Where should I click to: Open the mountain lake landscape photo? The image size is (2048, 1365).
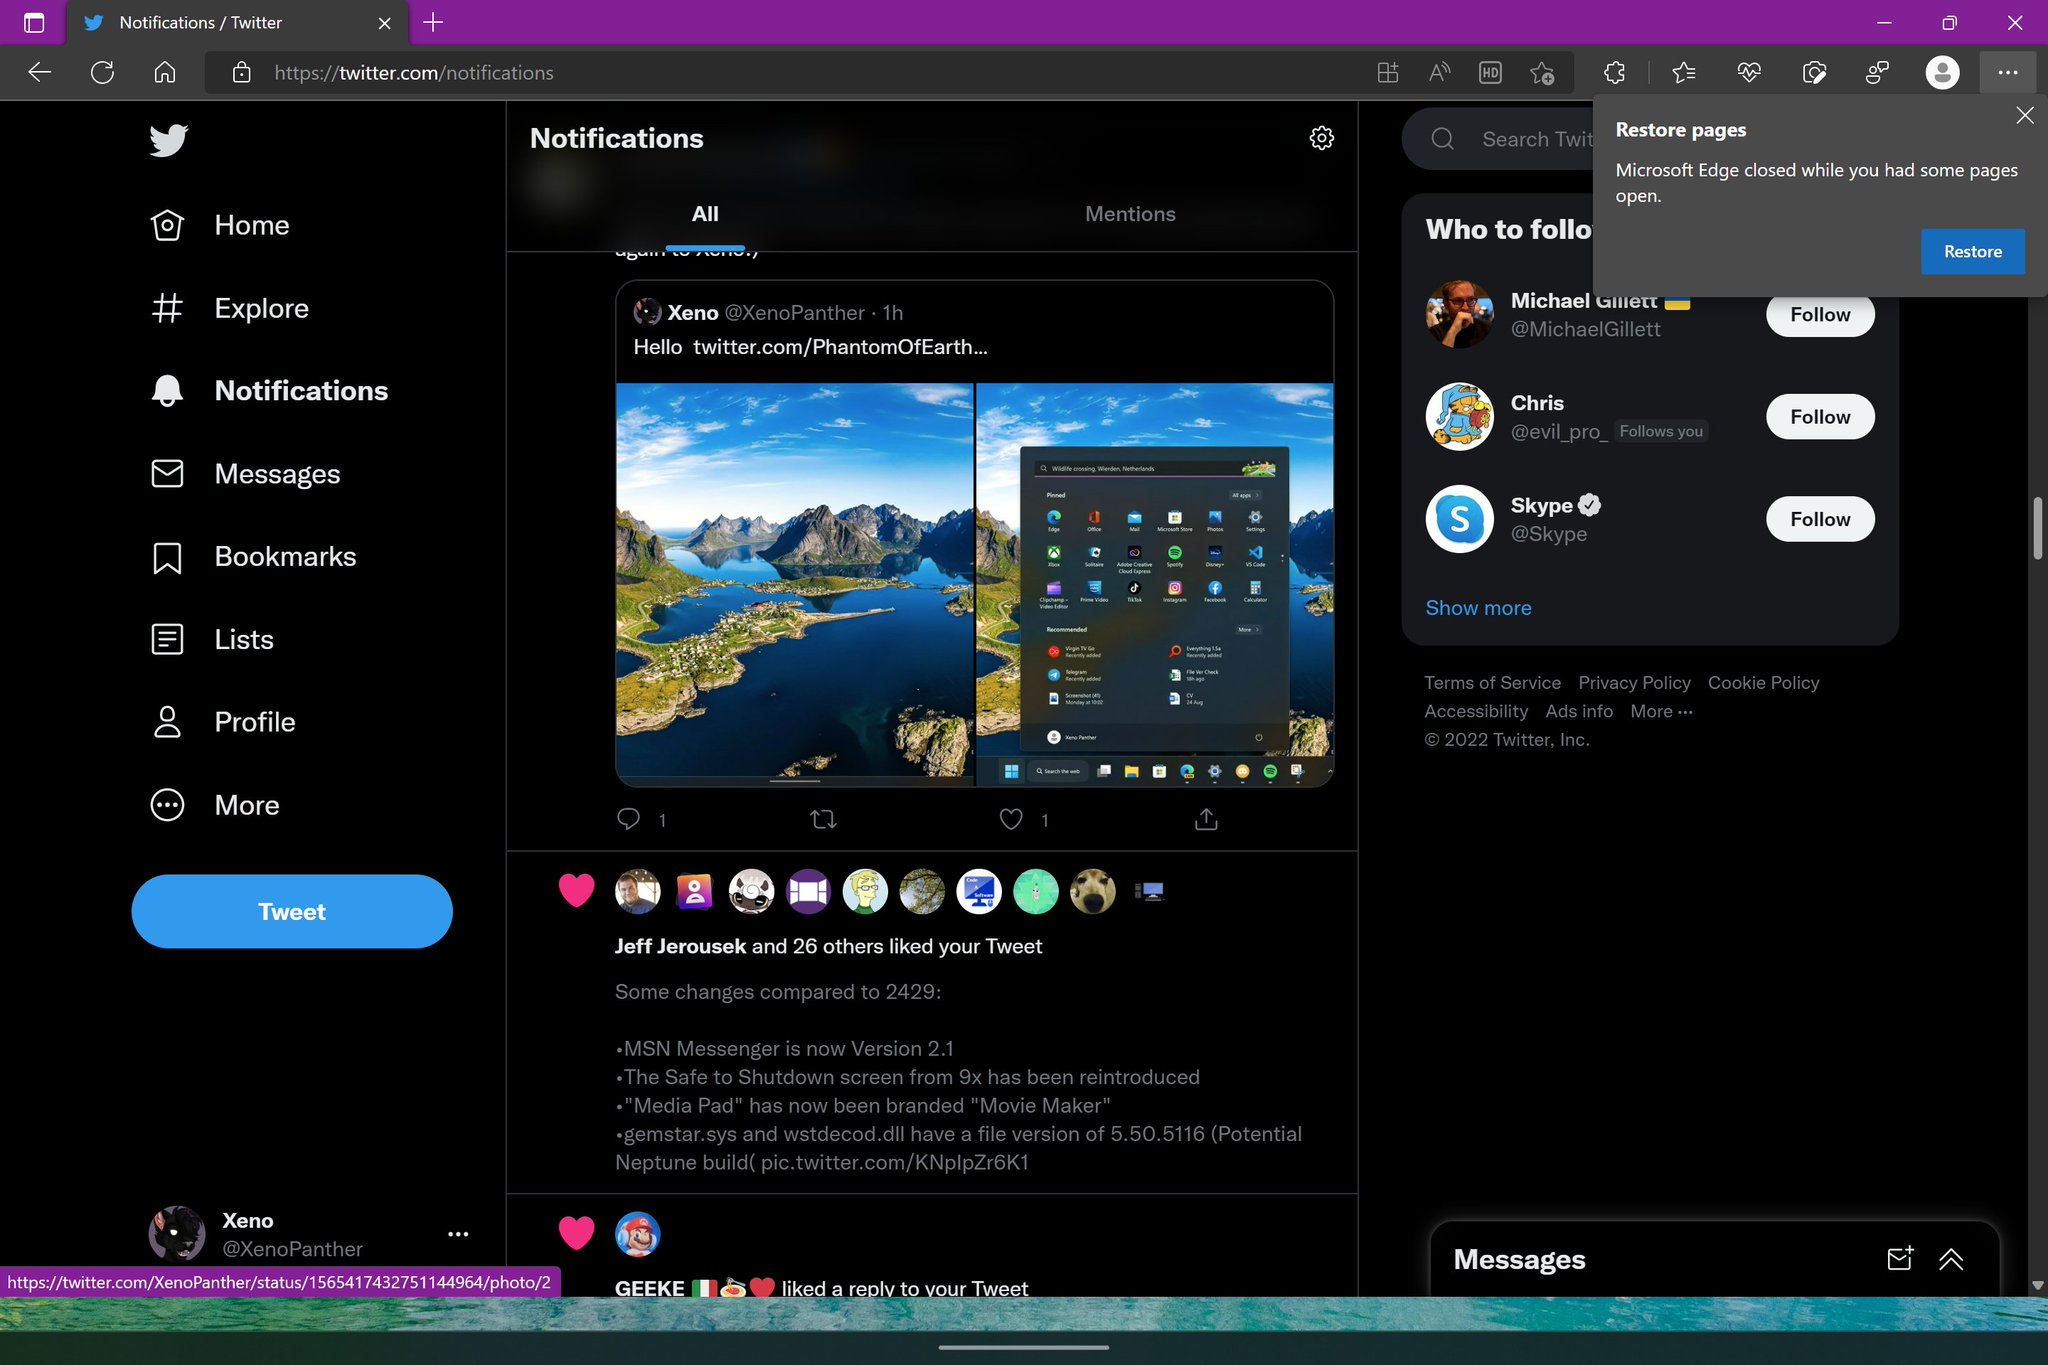[x=794, y=584]
